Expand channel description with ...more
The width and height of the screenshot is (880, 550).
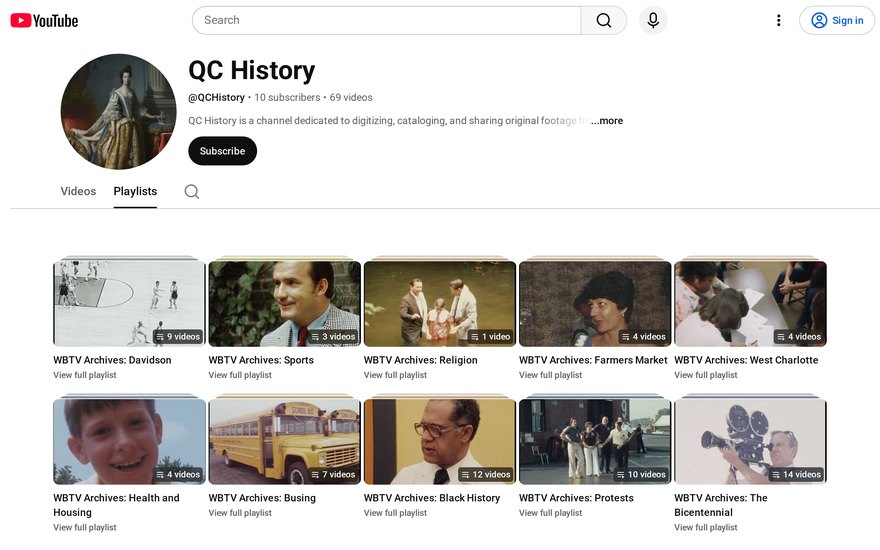point(607,121)
